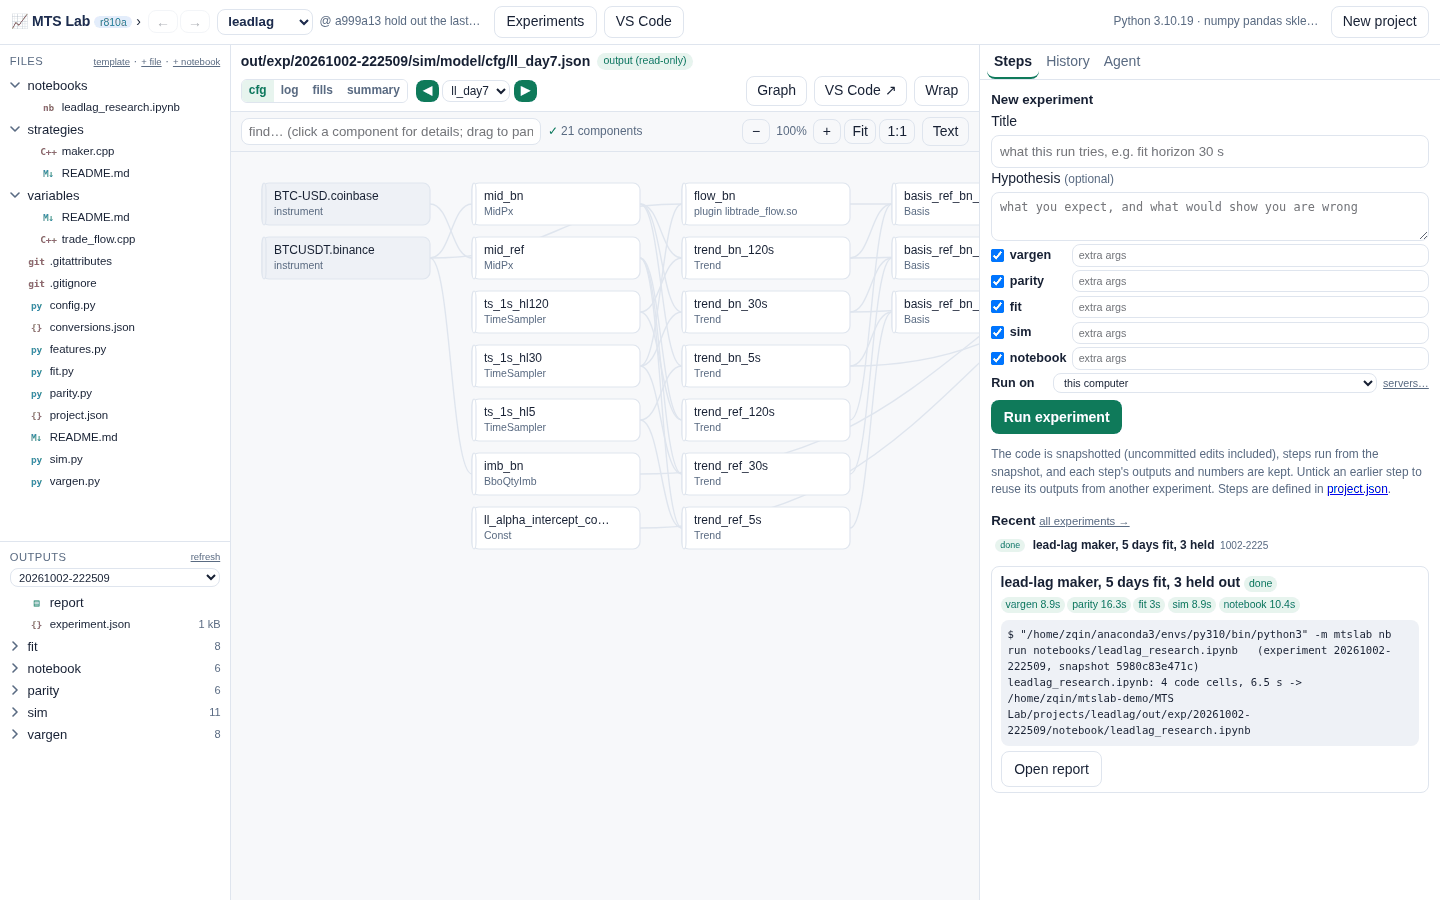This screenshot has width=1440, height=900.
Task: Open the Run on computer dropdown
Action: [1215, 383]
